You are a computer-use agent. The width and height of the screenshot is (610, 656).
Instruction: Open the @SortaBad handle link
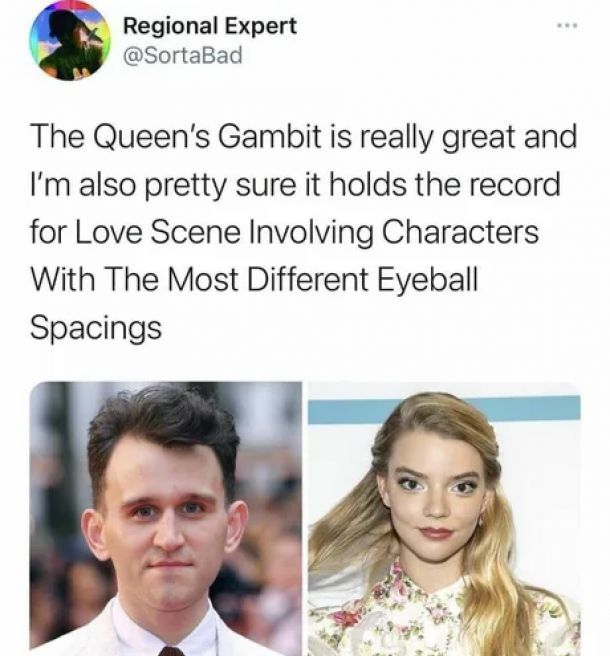pos(182,55)
